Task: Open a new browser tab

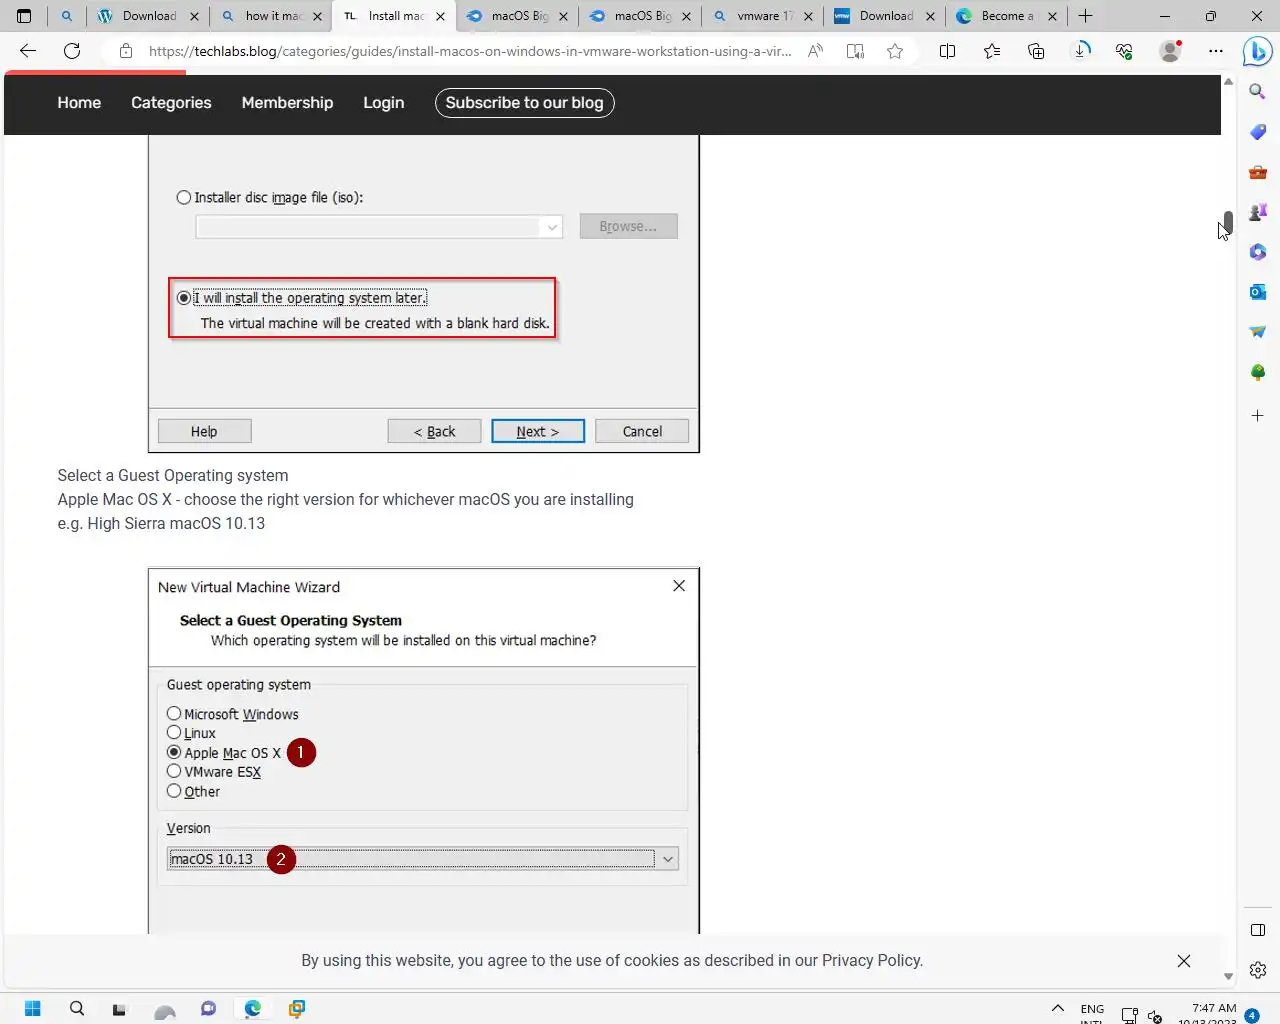Action: click(x=1086, y=16)
